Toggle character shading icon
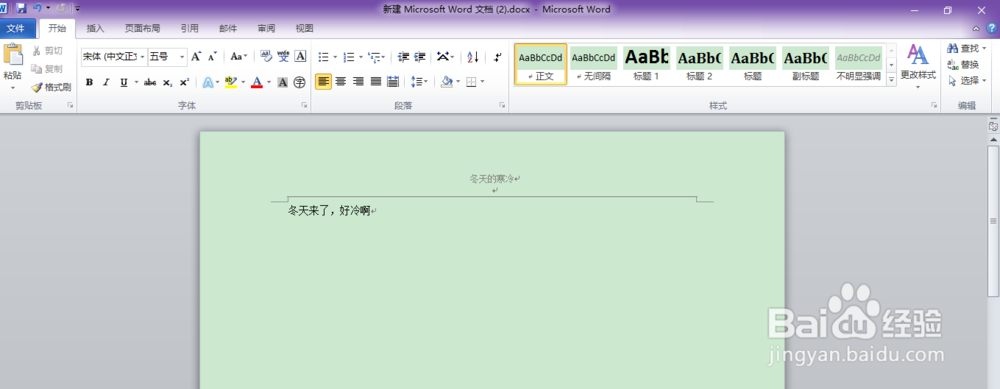 283,82
